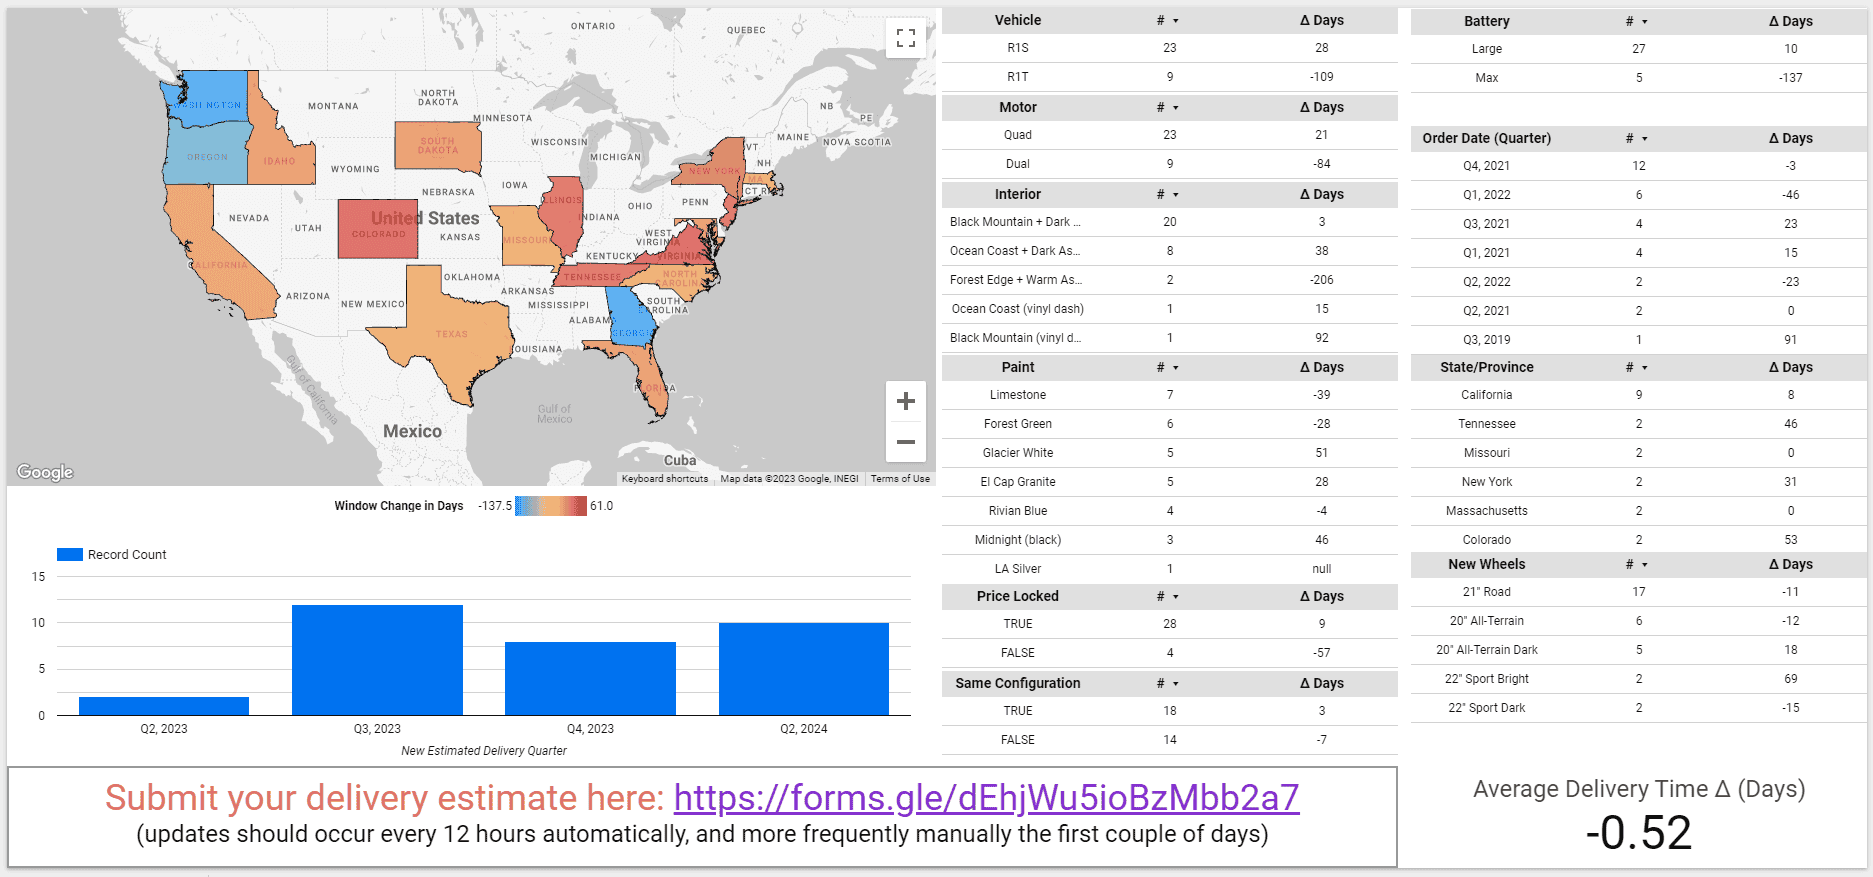Click Oregon on the map

click(205, 155)
